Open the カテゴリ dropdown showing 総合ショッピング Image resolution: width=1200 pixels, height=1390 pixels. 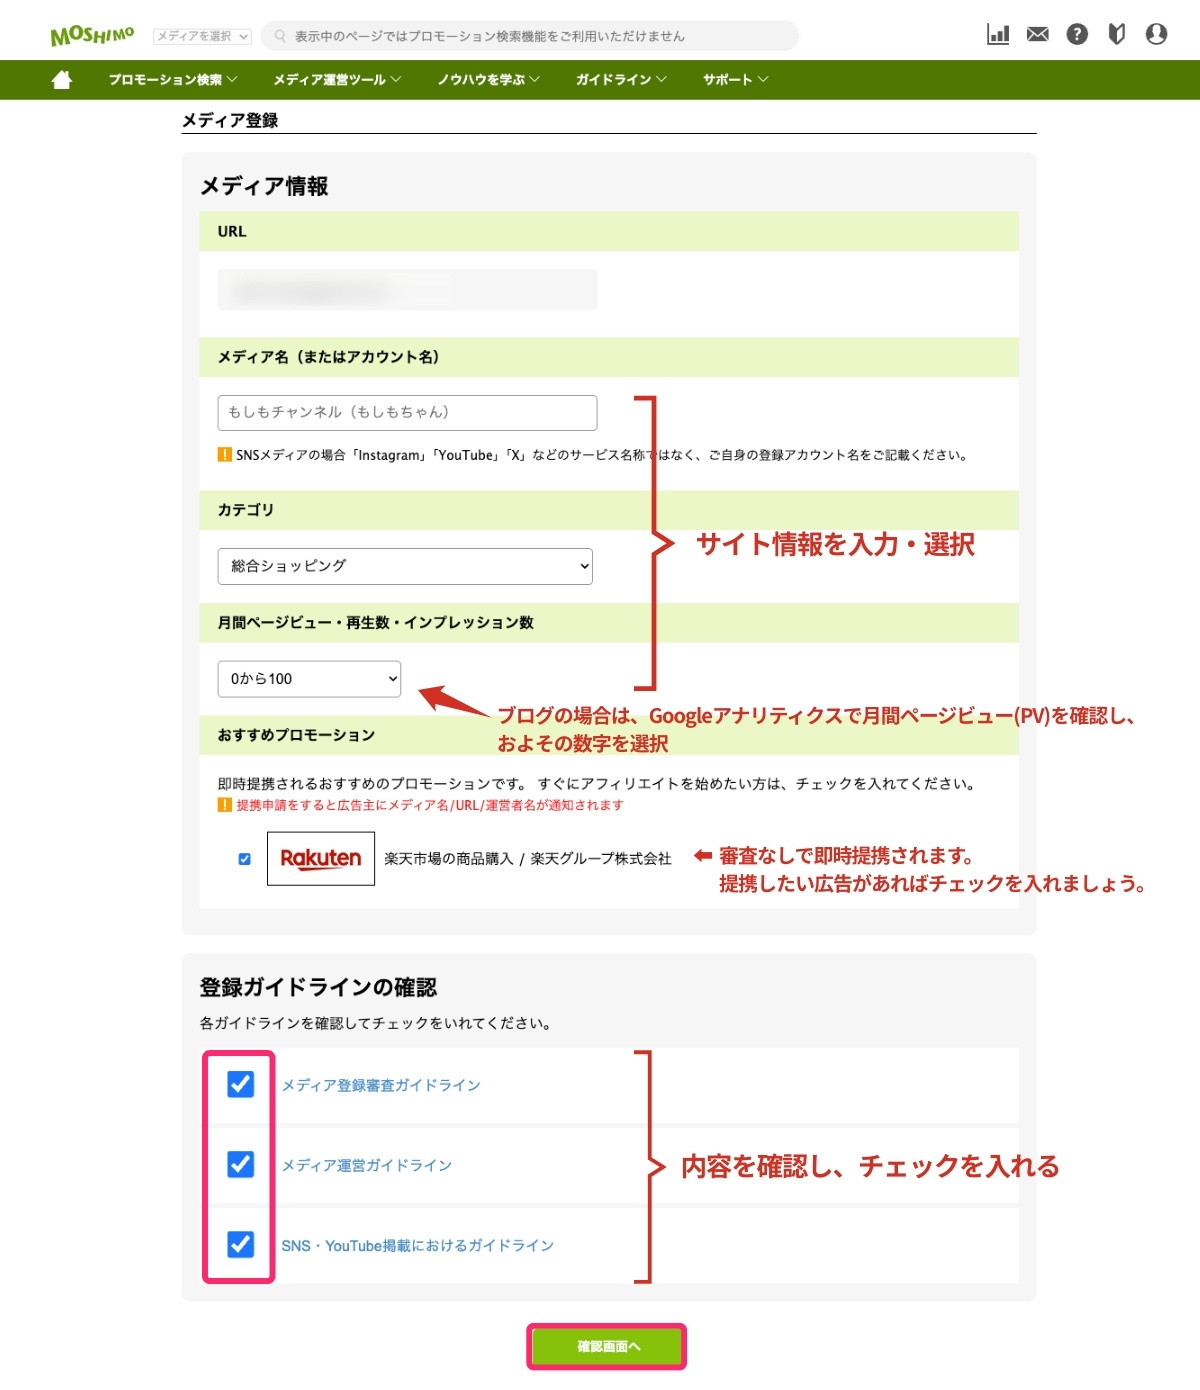click(405, 566)
